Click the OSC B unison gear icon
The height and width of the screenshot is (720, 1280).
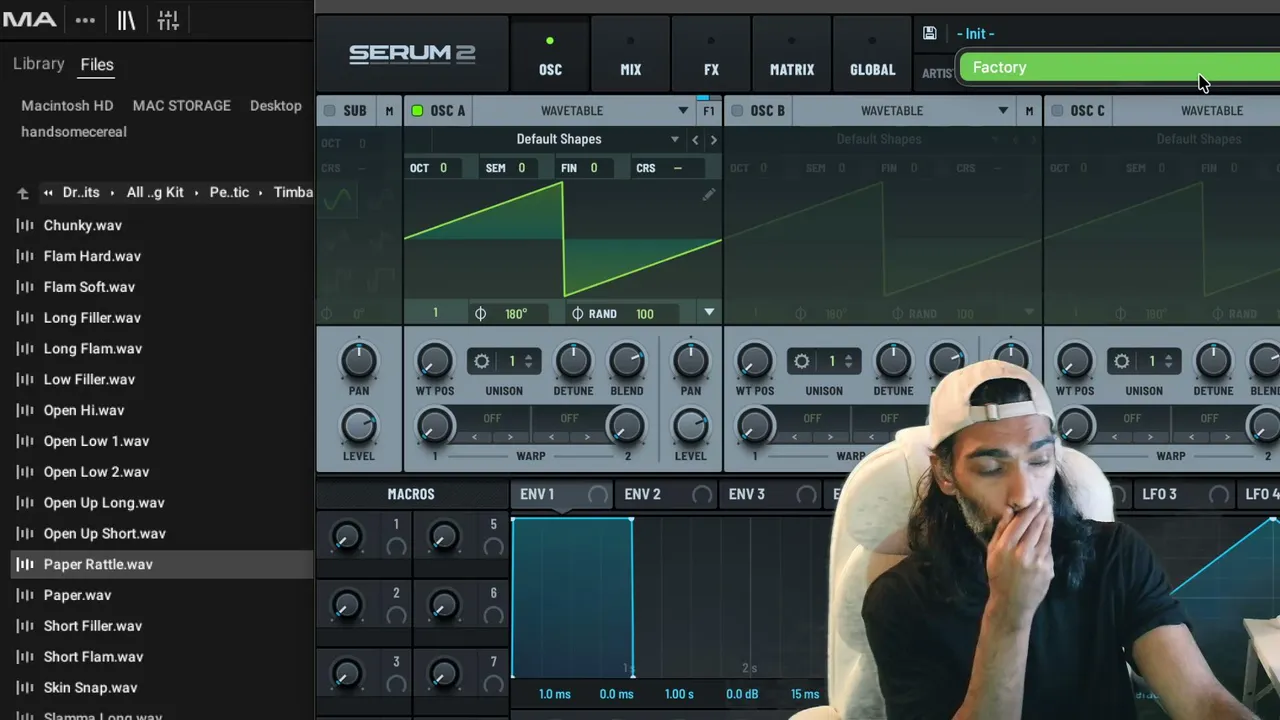pos(802,361)
